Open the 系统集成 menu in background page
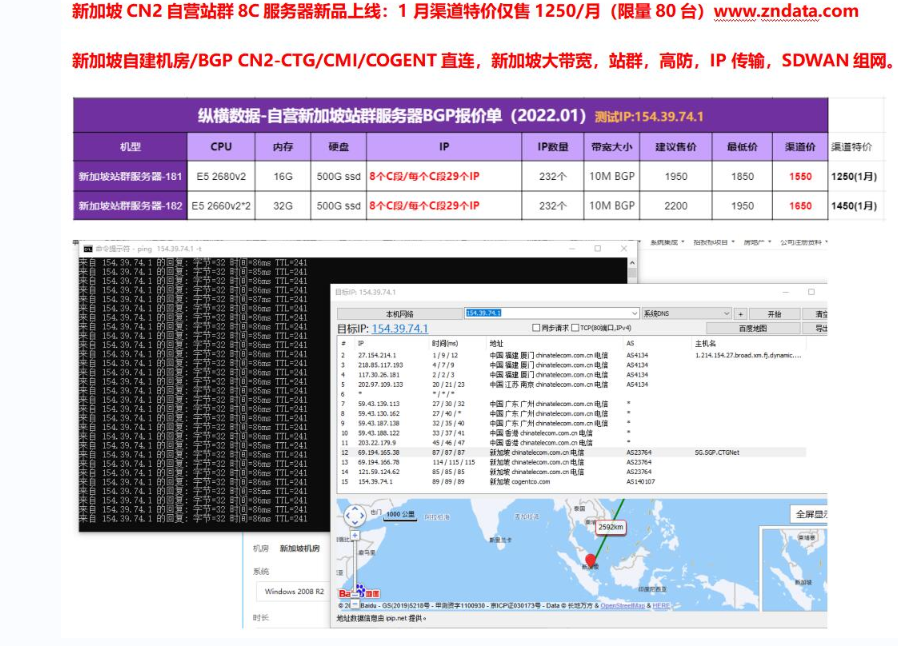 pos(667,243)
